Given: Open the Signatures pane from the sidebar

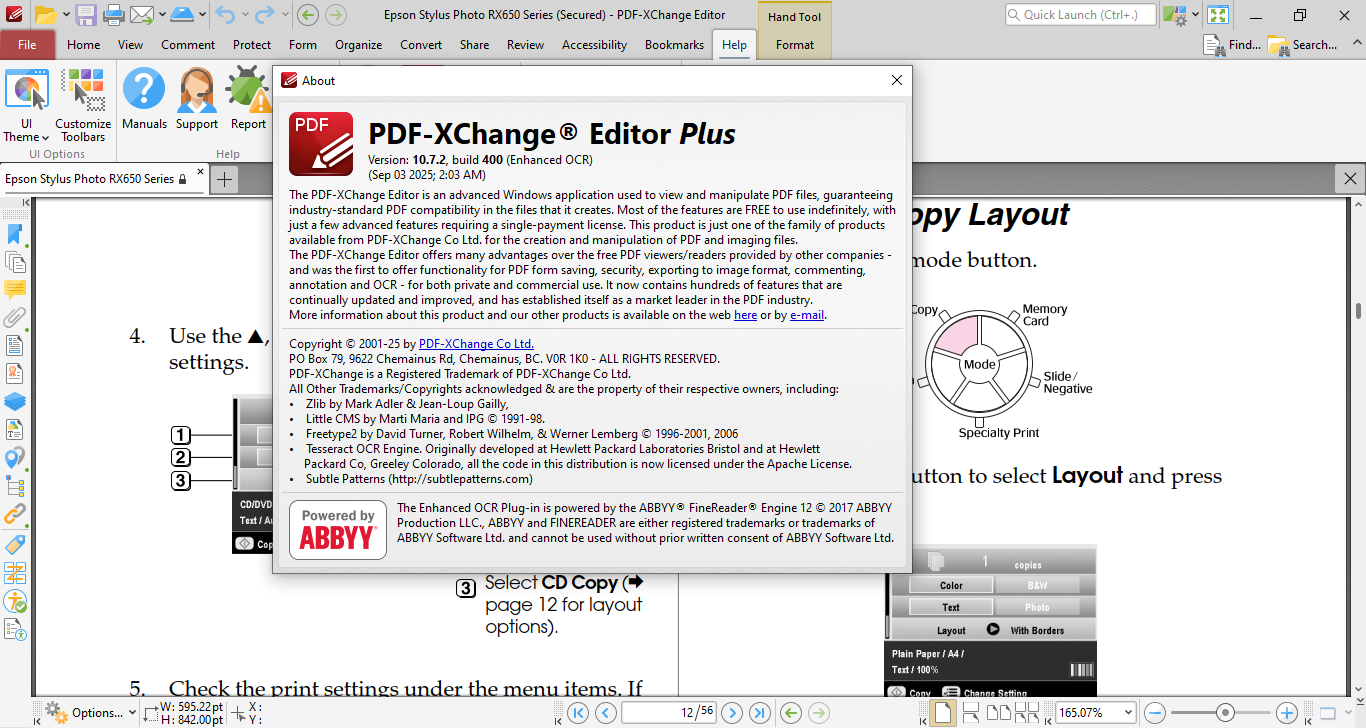Looking at the screenshot, I should coord(15,374).
